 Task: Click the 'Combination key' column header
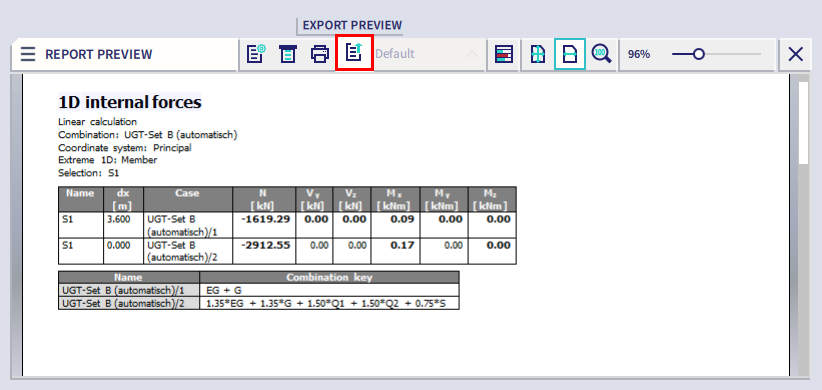point(329,278)
